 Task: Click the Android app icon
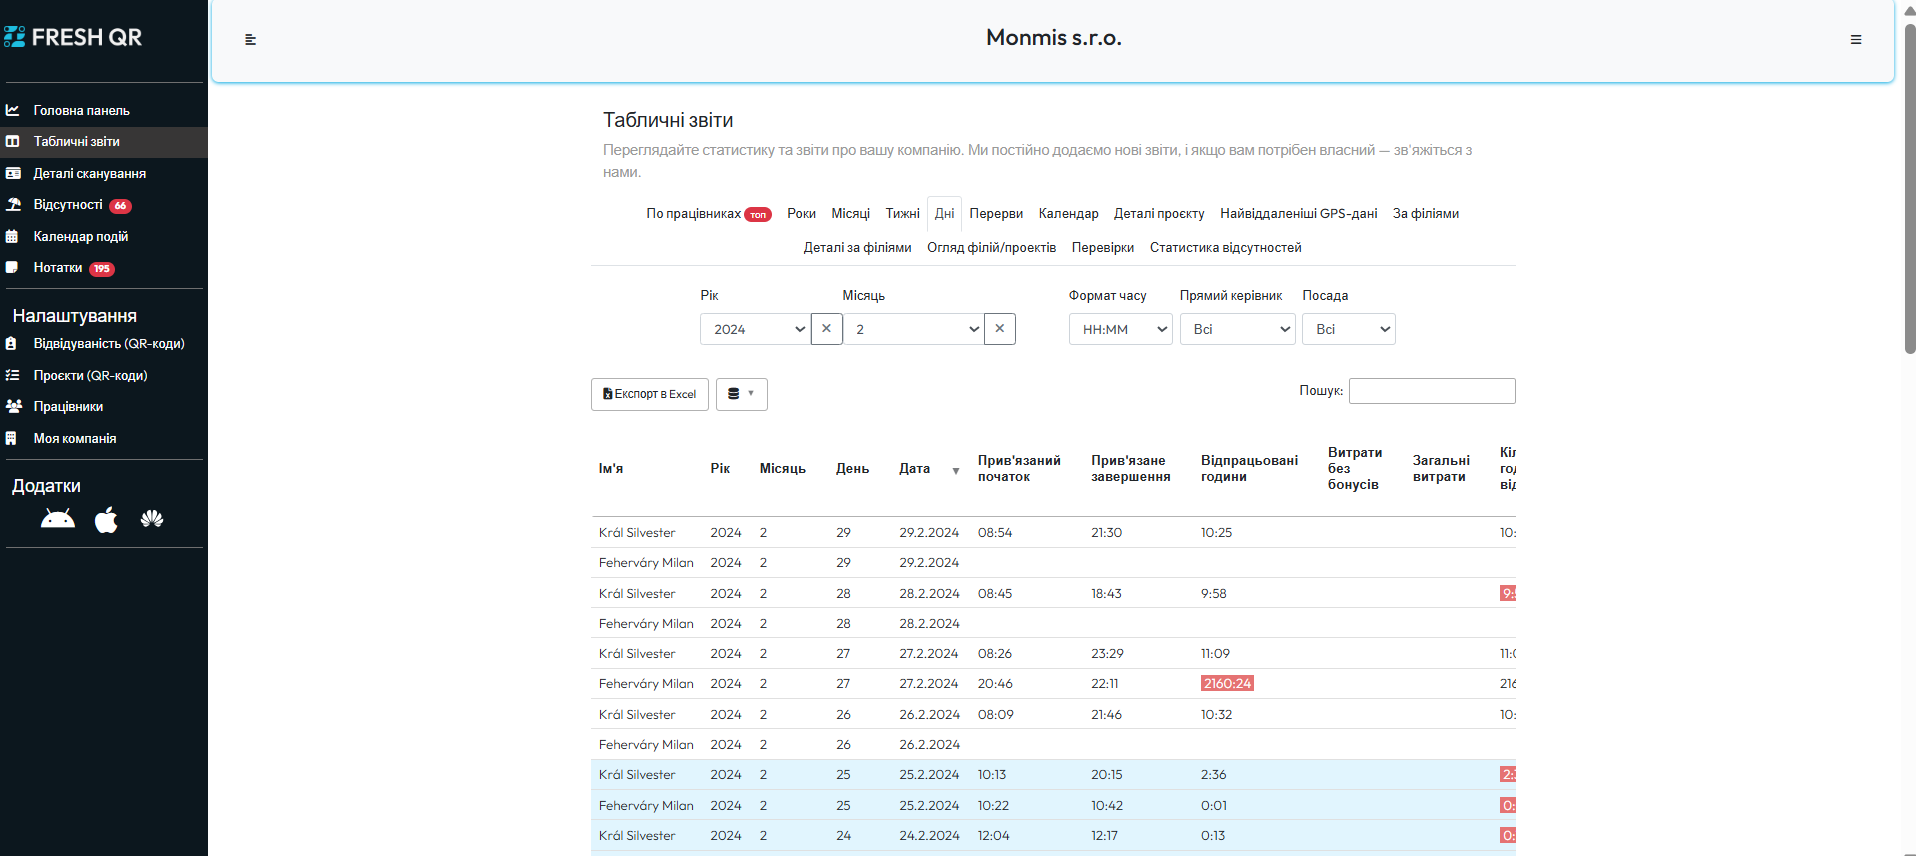click(58, 519)
